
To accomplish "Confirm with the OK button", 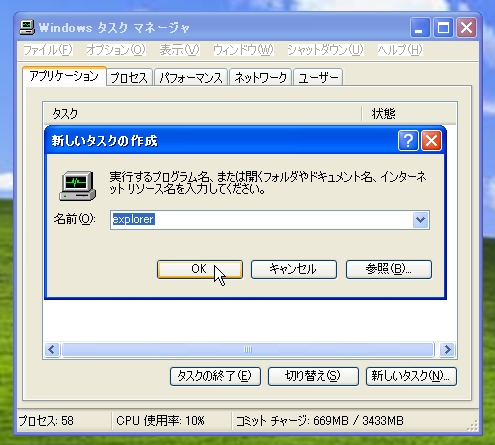I will point(200,269).
